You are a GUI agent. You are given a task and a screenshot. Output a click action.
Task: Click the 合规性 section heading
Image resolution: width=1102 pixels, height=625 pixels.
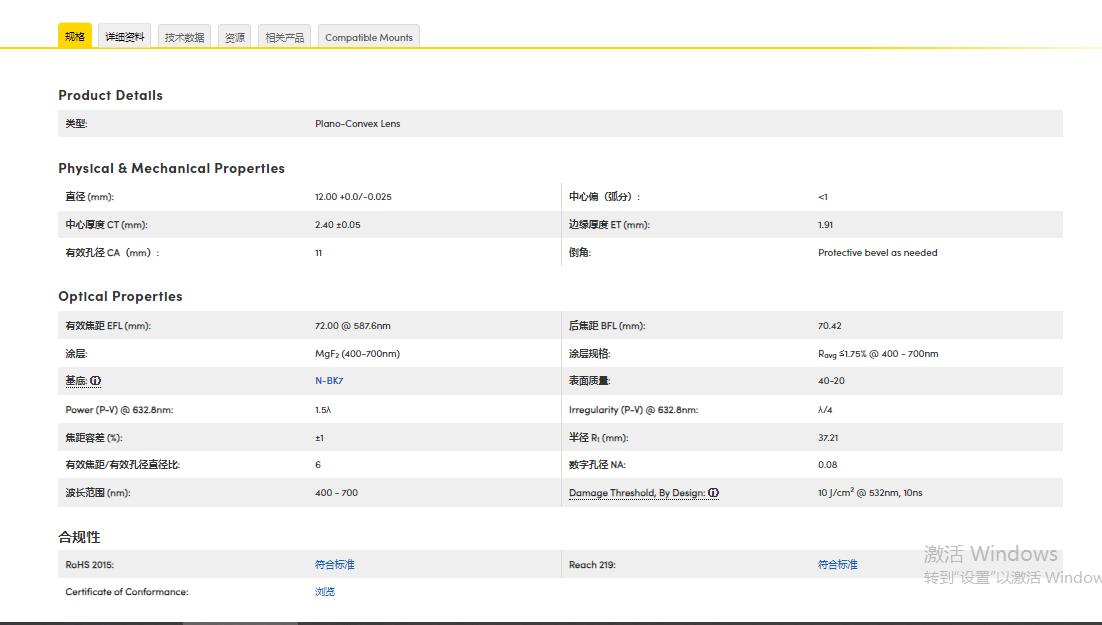(79, 537)
